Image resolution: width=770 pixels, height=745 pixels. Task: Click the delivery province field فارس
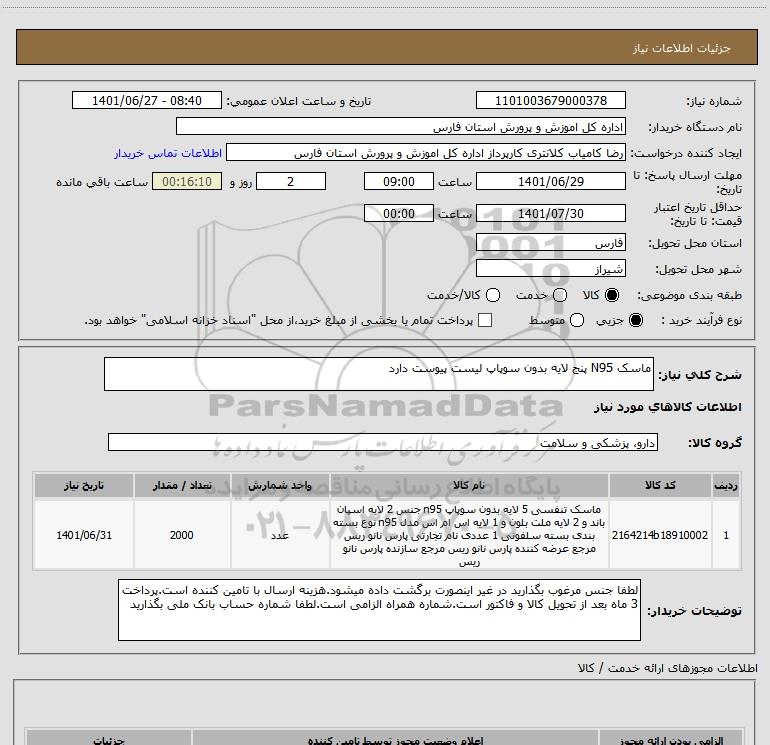[550, 243]
